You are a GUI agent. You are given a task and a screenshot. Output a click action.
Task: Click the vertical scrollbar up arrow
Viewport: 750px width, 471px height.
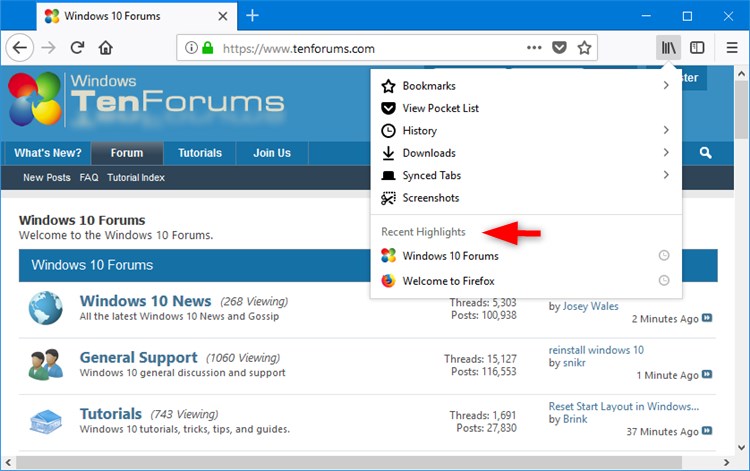tap(741, 74)
